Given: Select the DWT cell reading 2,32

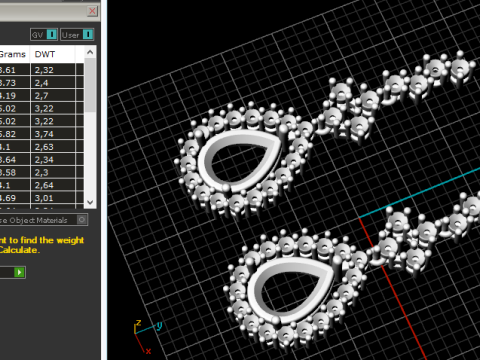Looking at the screenshot, I should pyautogui.click(x=53, y=70).
